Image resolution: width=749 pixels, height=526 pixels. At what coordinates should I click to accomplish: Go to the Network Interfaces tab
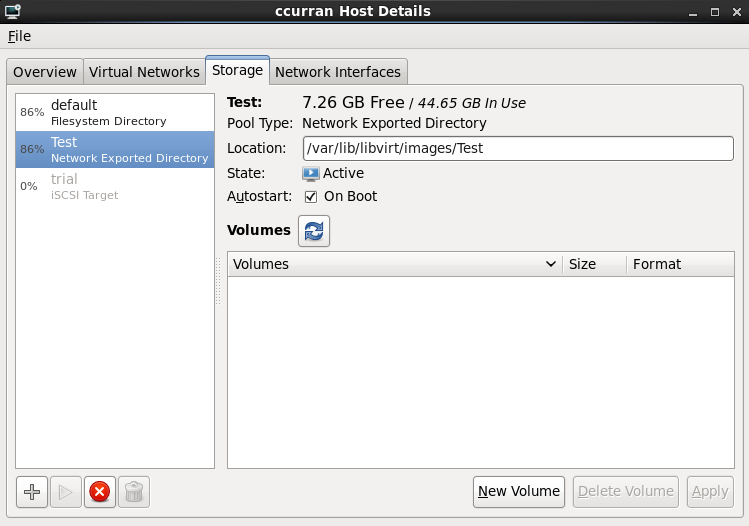338,72
